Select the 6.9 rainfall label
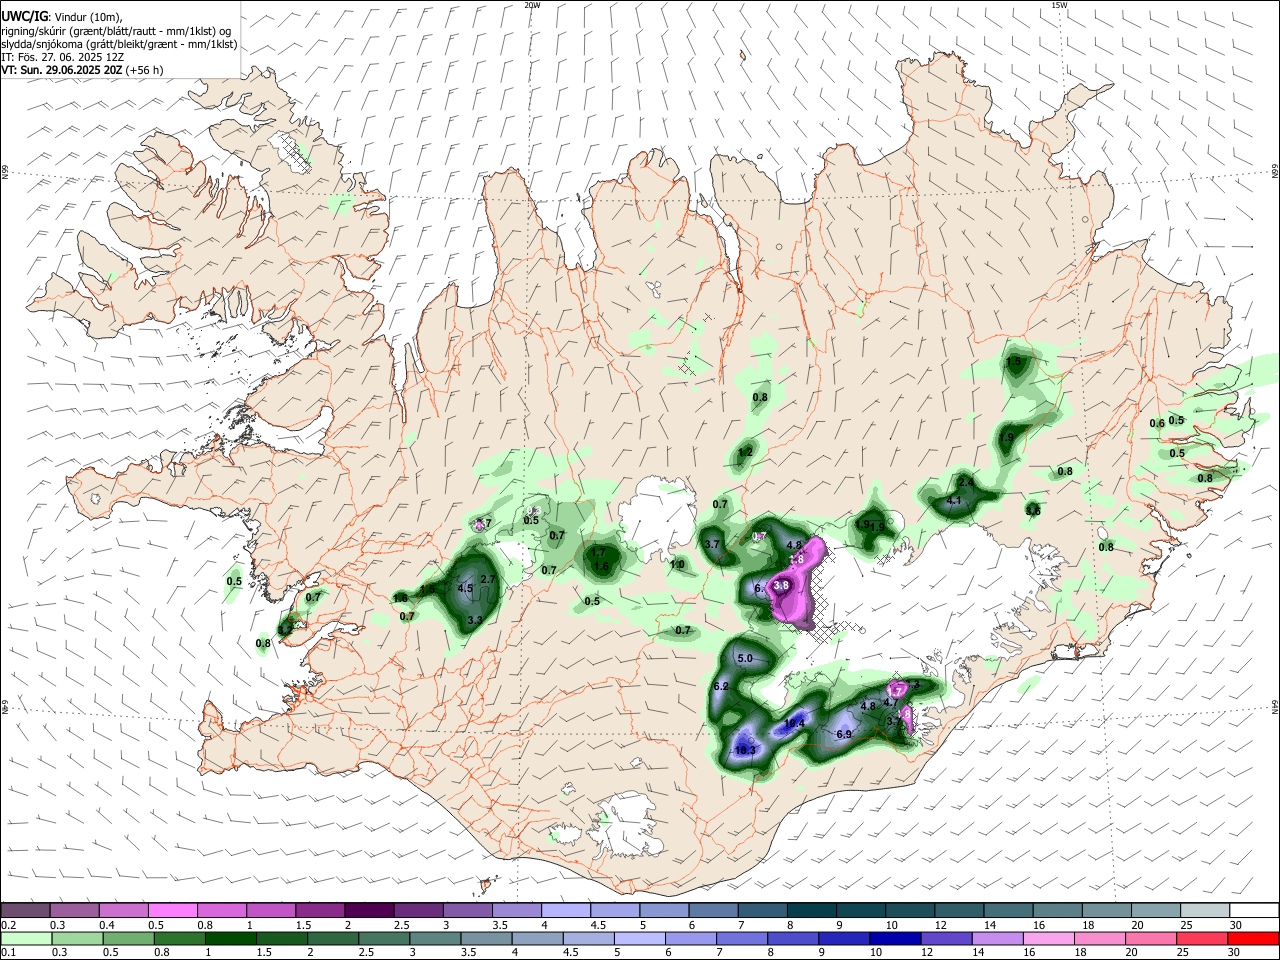This screenshot has height=960, width=1280. coord(843,734)
